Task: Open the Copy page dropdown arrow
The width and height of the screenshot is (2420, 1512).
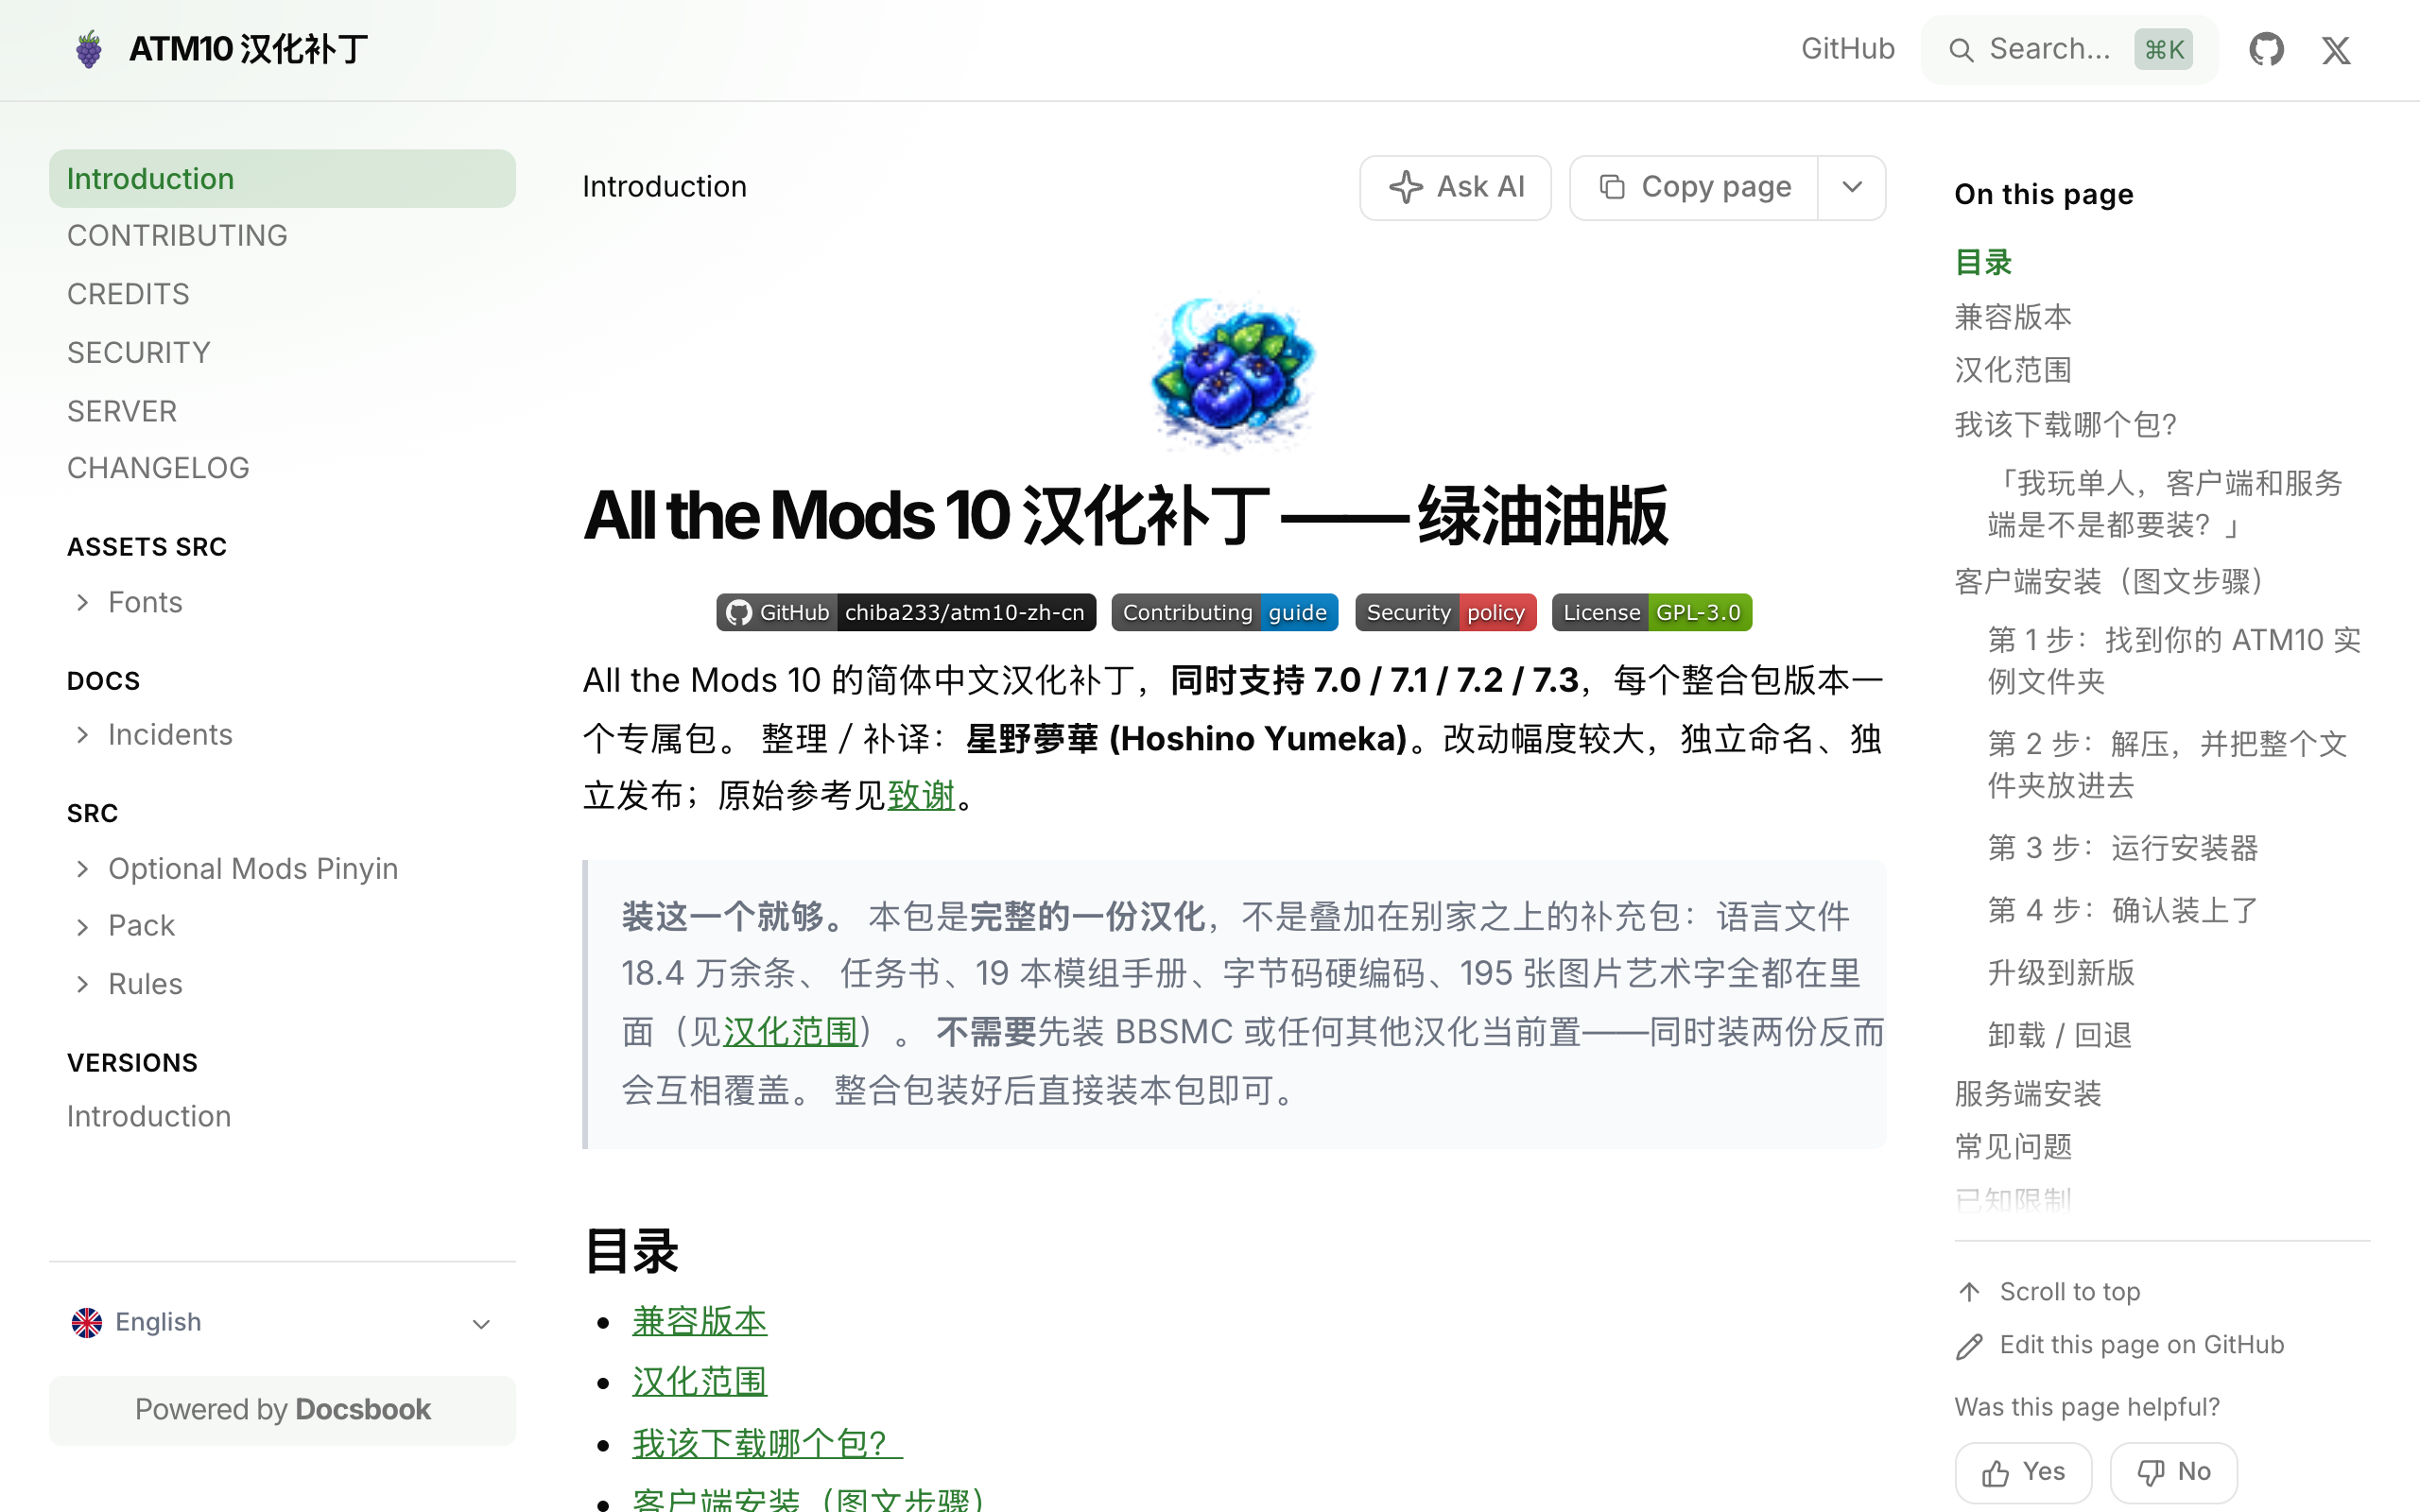Action: pos(1852,187)
